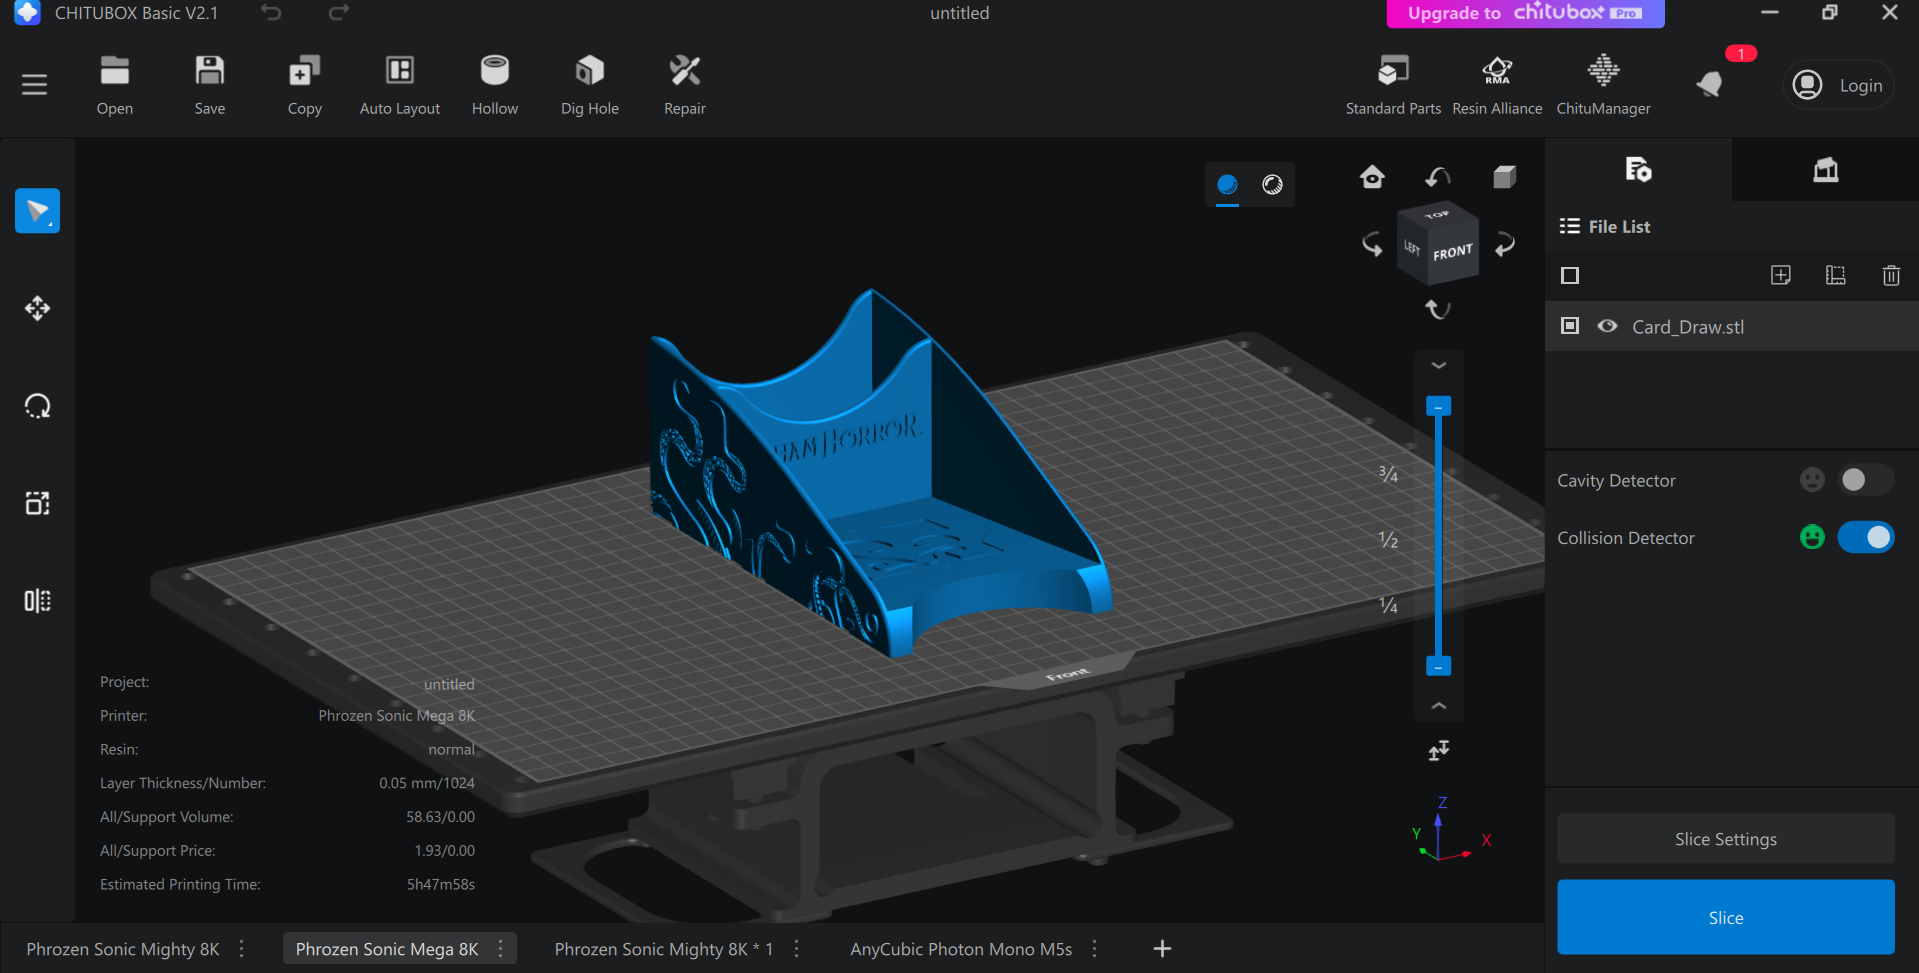1919x973 pixels.
Task: Select Phrozen Sonic Mega 8K tab
Action: tap(387, 949)
